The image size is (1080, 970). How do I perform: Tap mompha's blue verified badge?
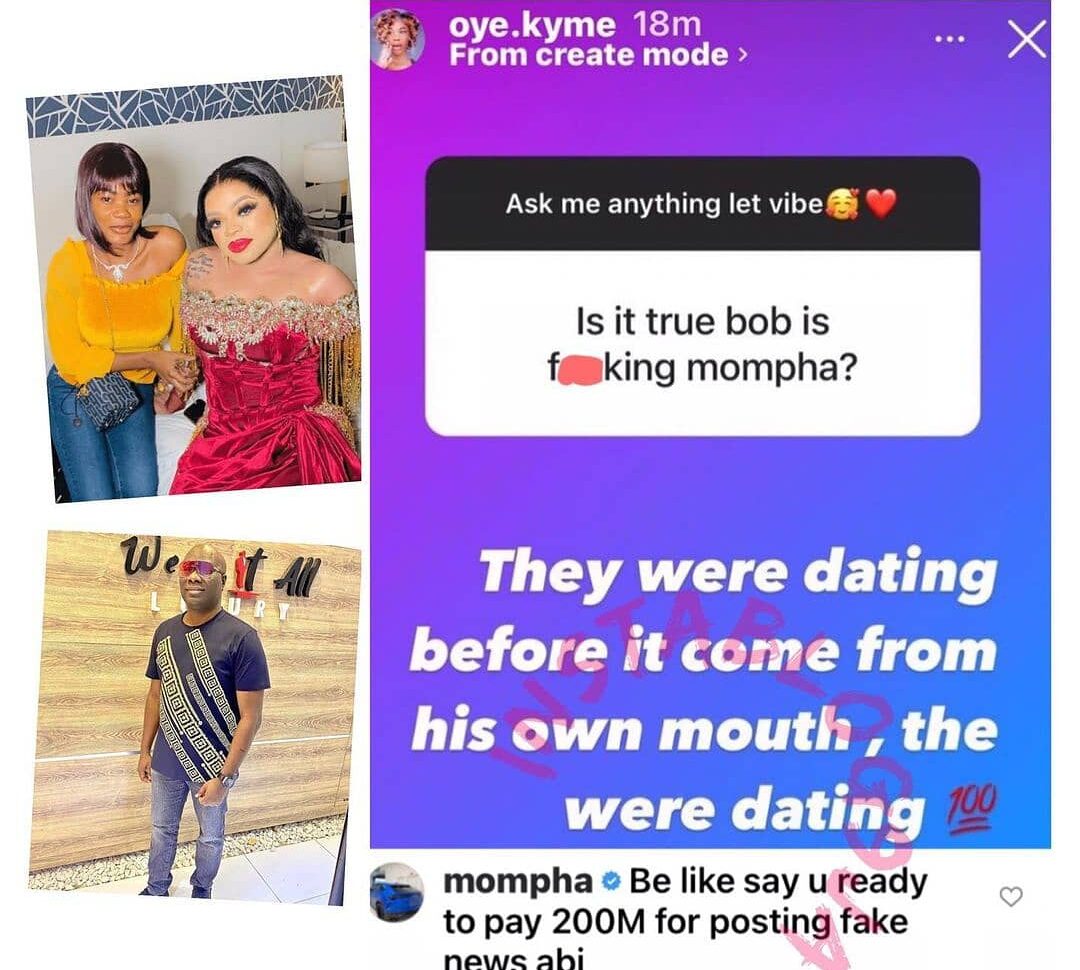click(611, 881)
